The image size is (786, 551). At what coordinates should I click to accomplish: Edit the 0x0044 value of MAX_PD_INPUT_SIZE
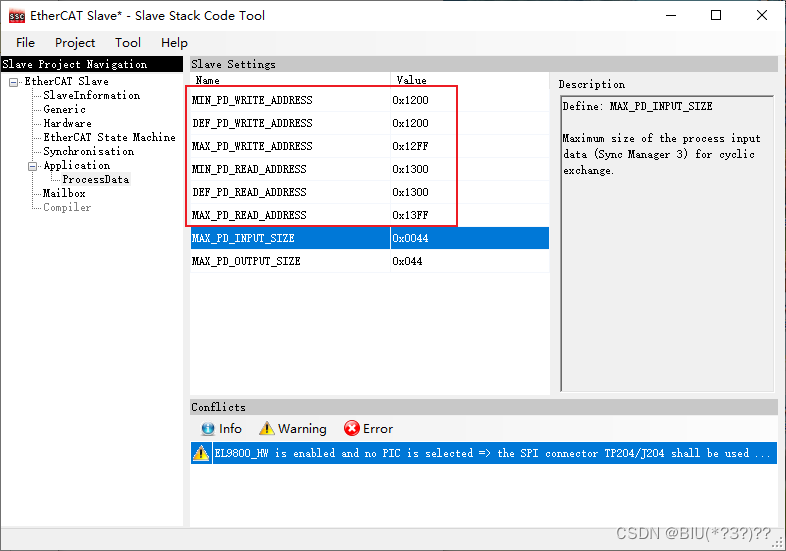469,238
